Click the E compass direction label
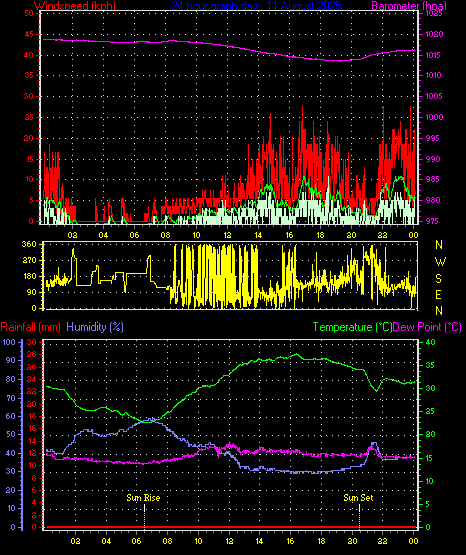Screen dimensions: 466x555 click(x=438, y=294)
